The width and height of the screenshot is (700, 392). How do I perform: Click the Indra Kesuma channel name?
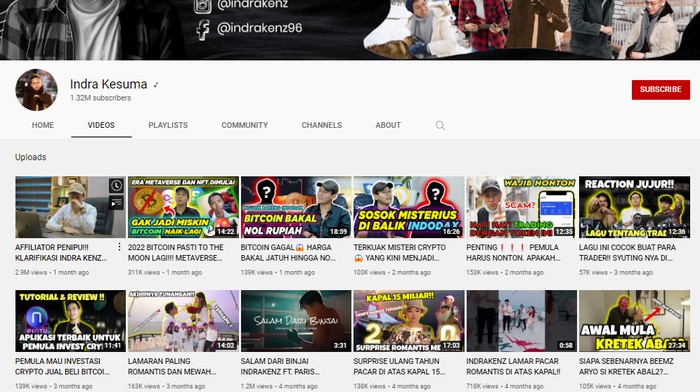(108, 84)
